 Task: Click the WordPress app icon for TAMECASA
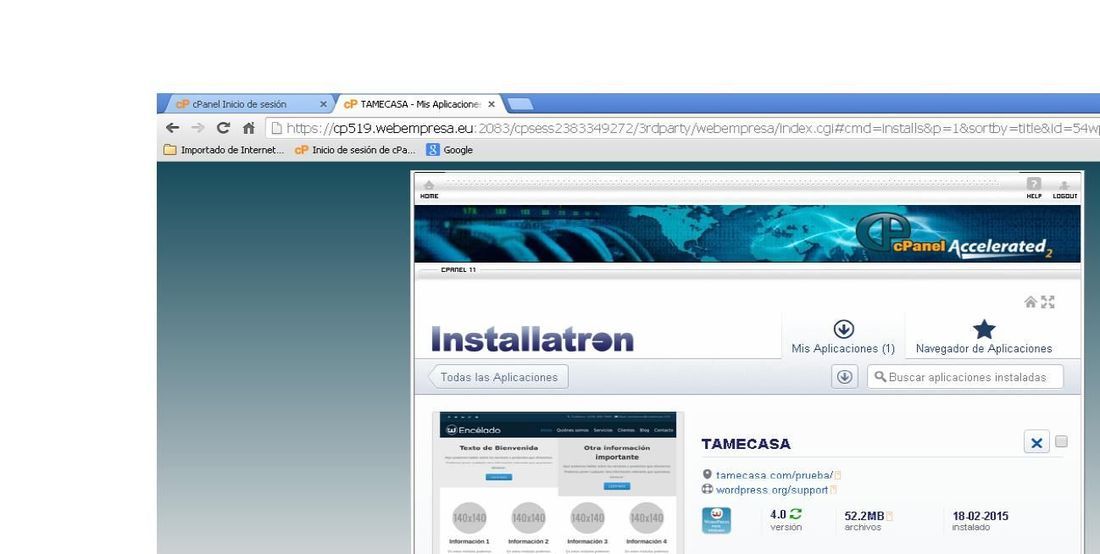coord(716,521)
